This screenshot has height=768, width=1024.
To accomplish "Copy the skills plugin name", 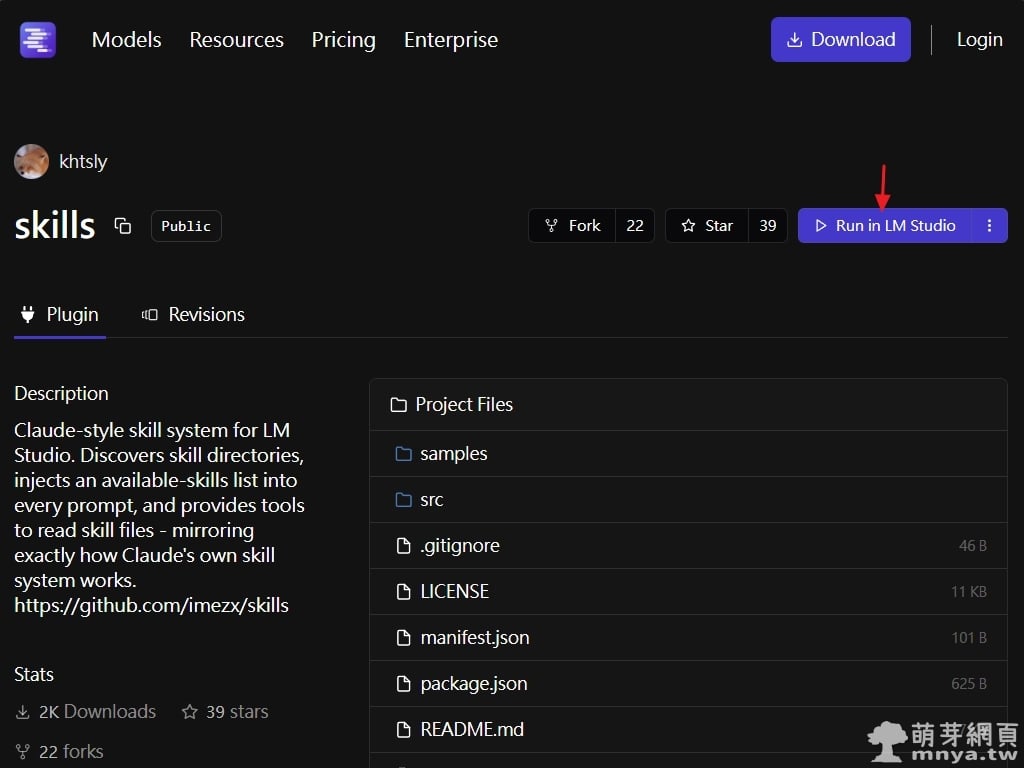I will [x=123, y=226].
